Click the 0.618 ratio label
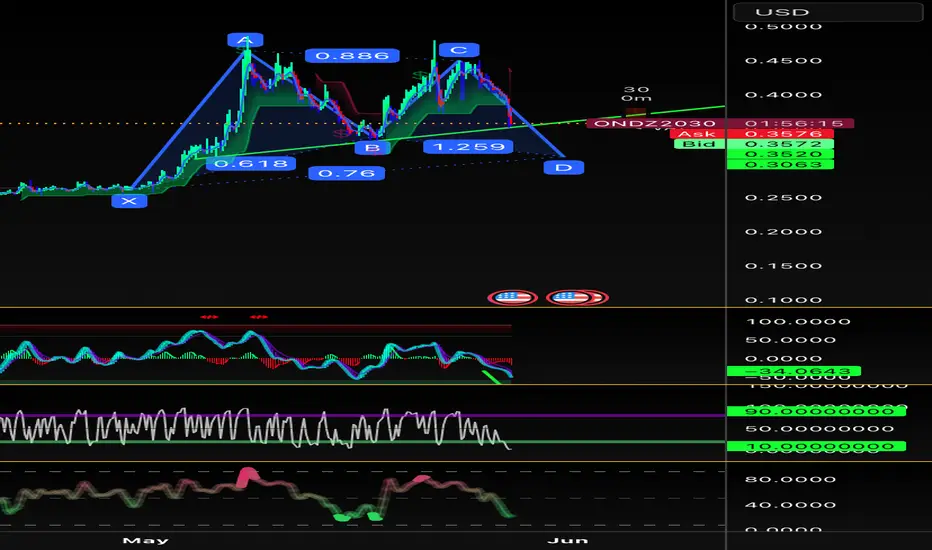This screenshot has width=932, height=550. pyautogui.click(x=250, y=164)
